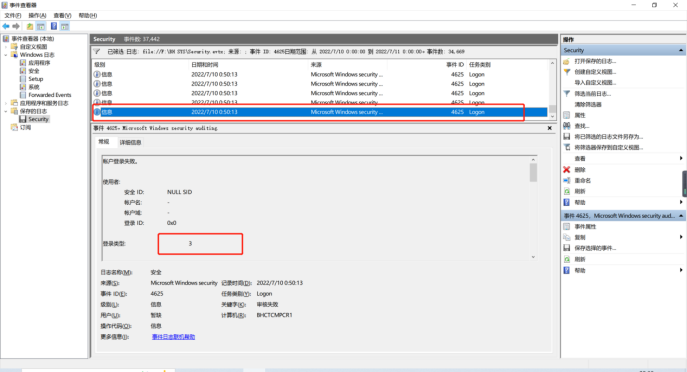Click the 帮助 icon in Security section
This screenshot has width=687, height=372.
567,202
